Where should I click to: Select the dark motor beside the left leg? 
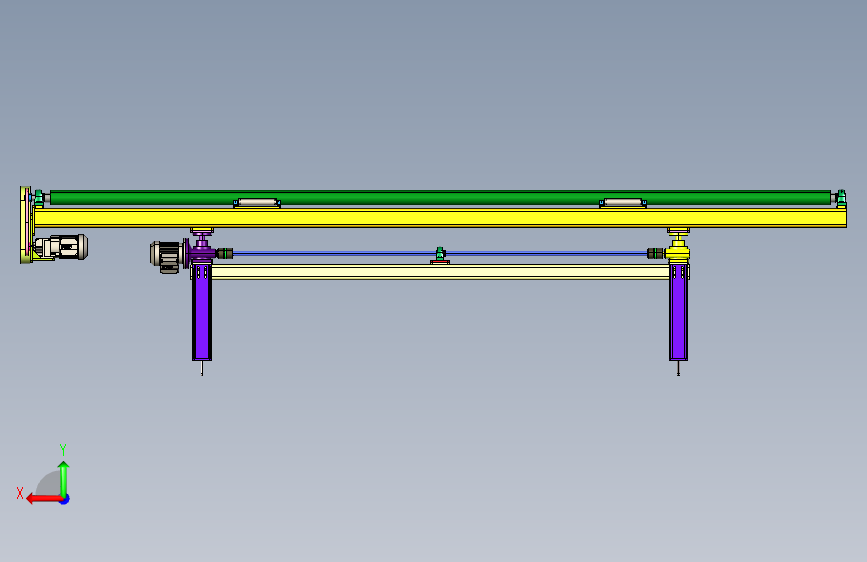[x=166, y=256]
